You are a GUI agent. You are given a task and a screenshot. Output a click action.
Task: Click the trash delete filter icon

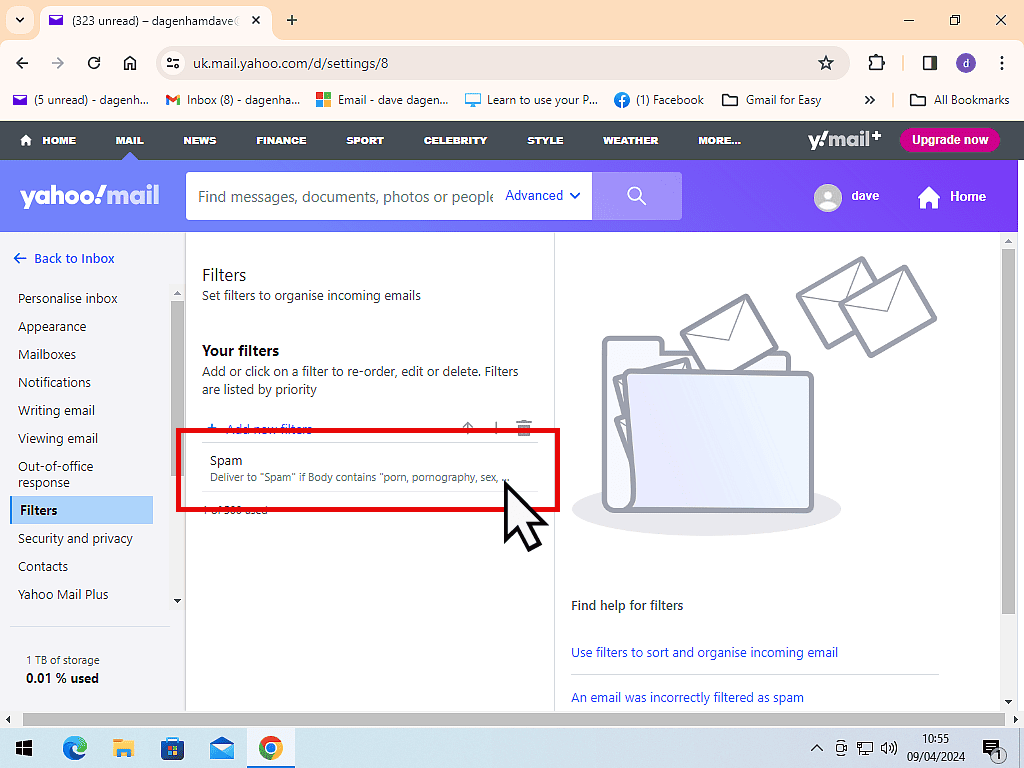click(523, 428)
